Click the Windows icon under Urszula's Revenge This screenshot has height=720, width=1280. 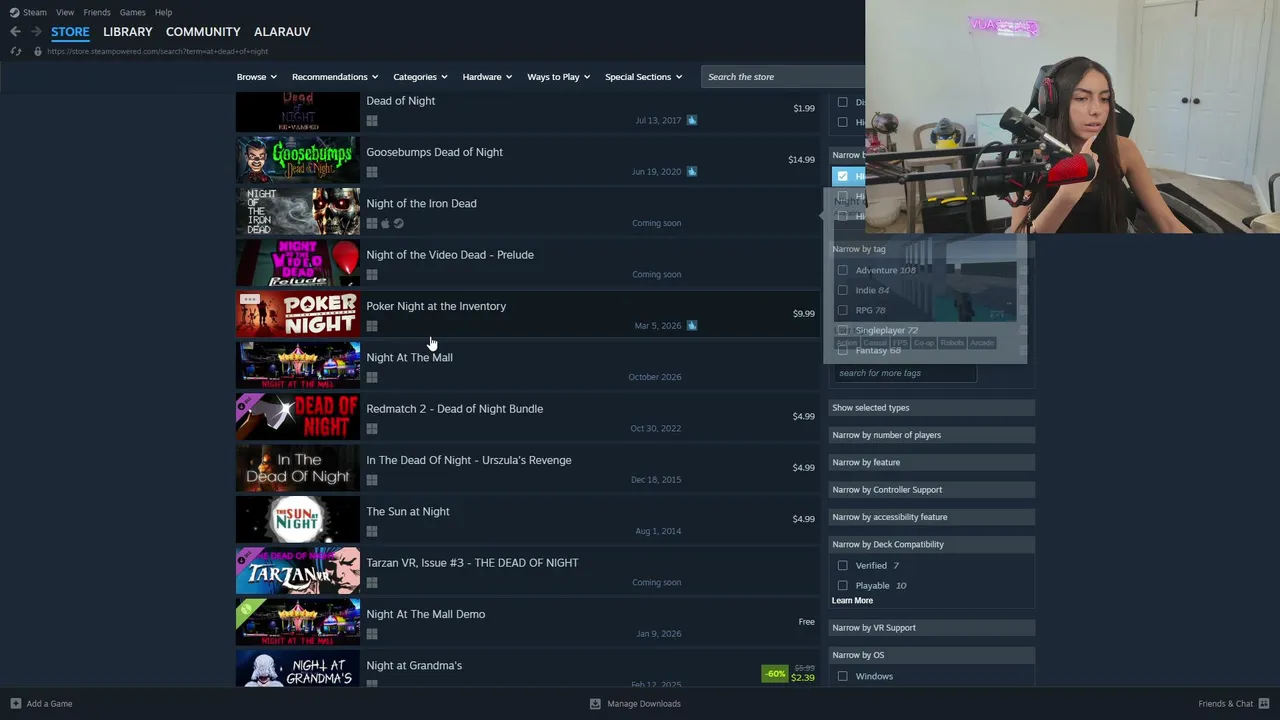pos(372,480)
